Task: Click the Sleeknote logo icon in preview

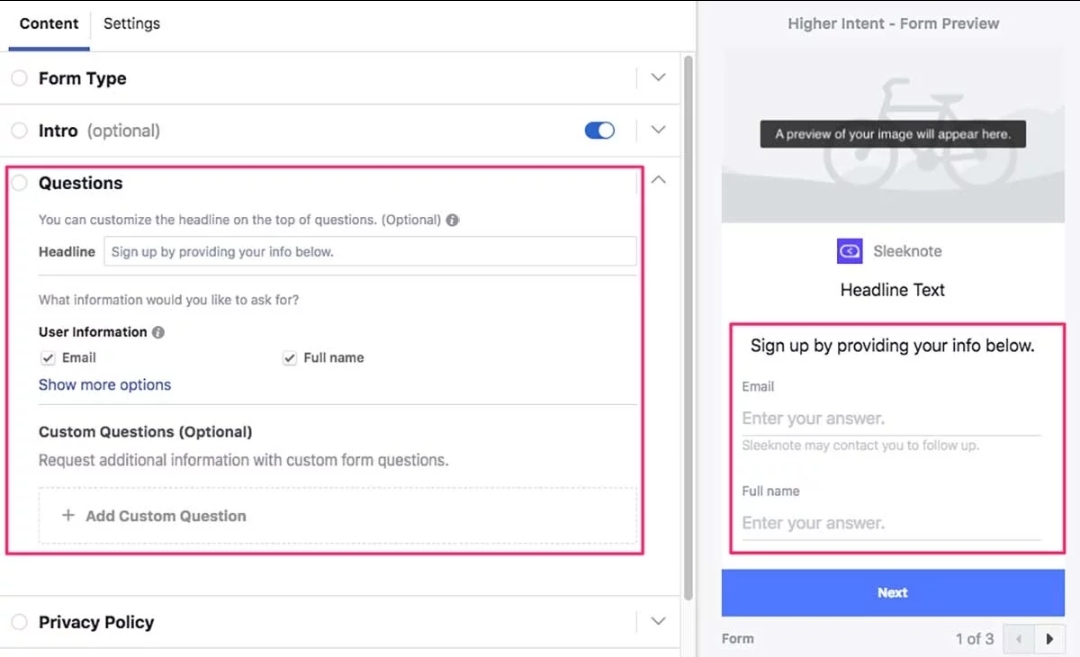Action: [x=849, y=251]
